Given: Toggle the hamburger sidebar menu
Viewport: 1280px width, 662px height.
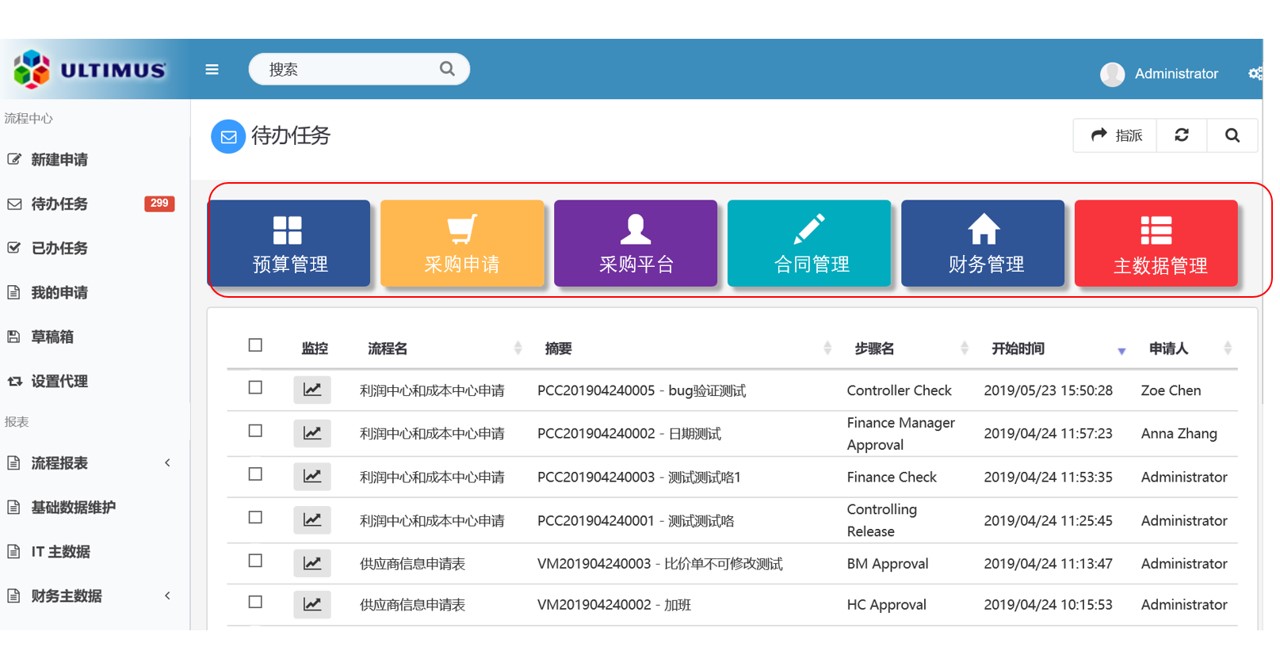Looking at the screenshot, I should point(212,69).
